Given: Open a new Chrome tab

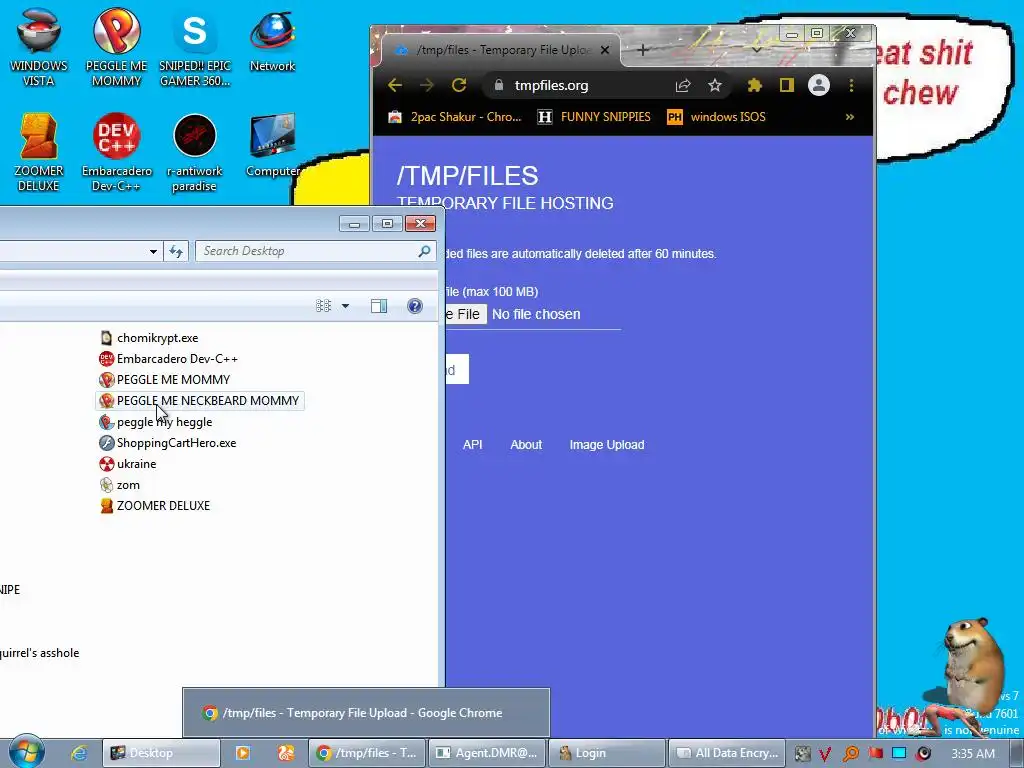Looking at the screenshot, I should 643,50.
